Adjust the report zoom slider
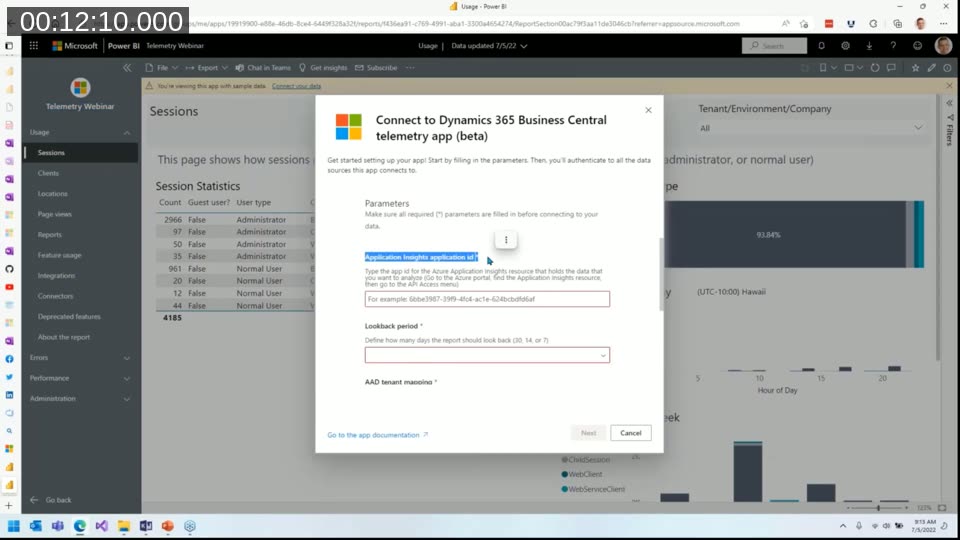Screen dimensions: 960x540 (878, 508)
